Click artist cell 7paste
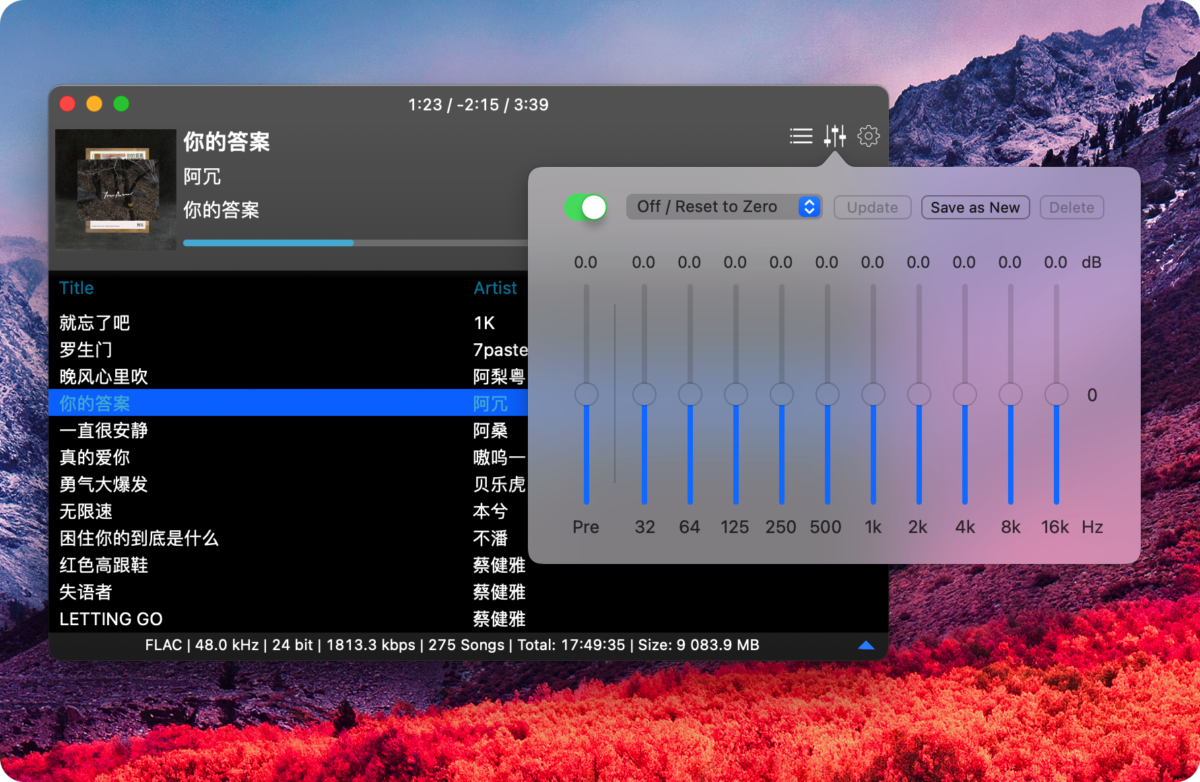Viewport: 1200px width, 782px height. (500, 350)
